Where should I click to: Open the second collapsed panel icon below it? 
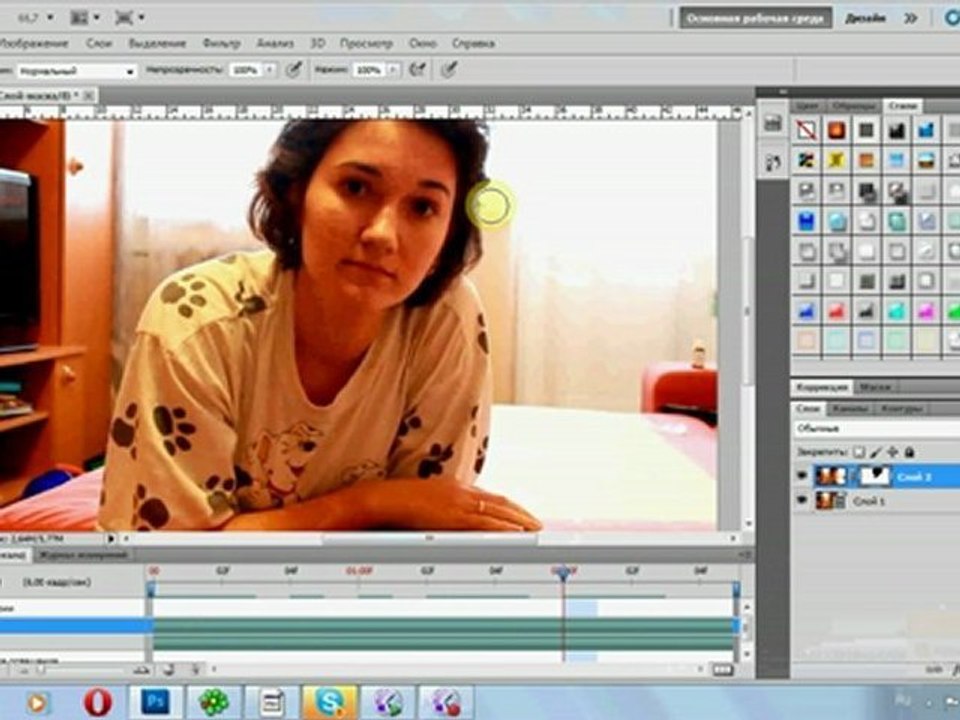[x=773, y=162]
